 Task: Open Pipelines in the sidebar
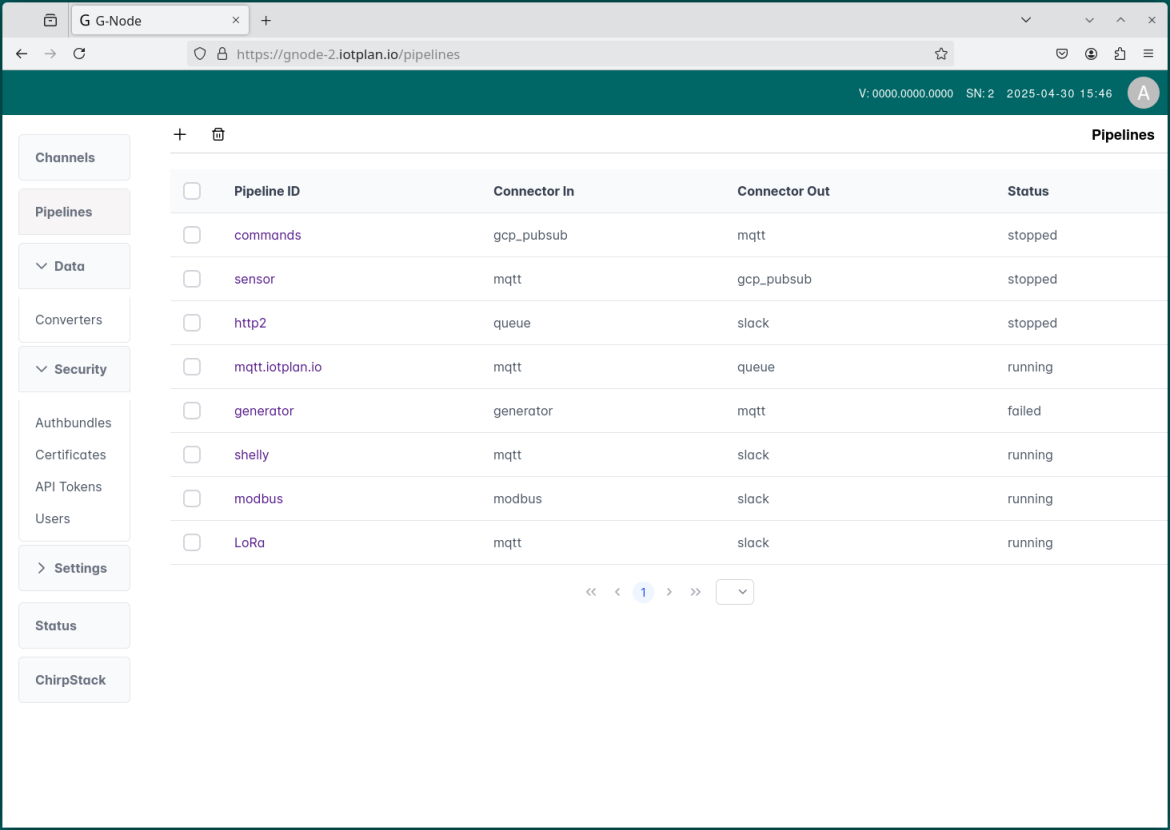74,212
